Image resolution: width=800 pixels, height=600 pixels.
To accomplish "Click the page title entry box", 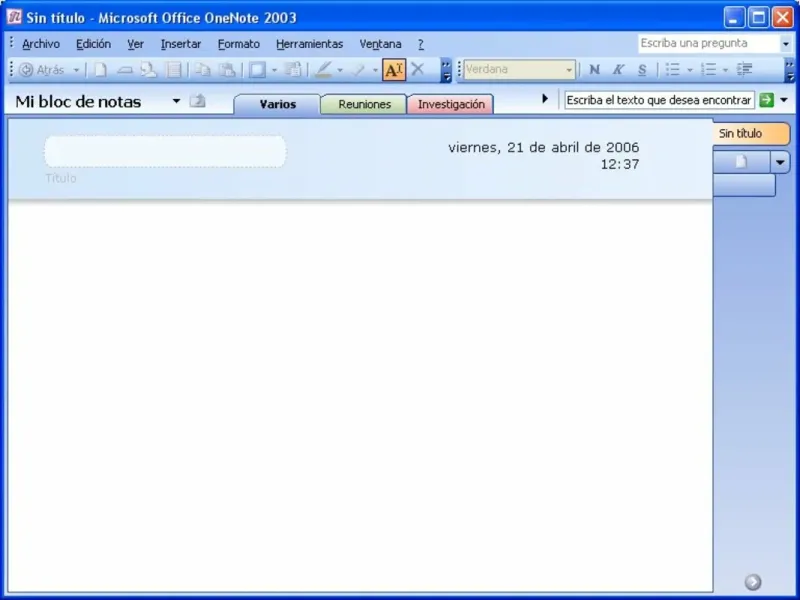I will click(x=165, y=152).
